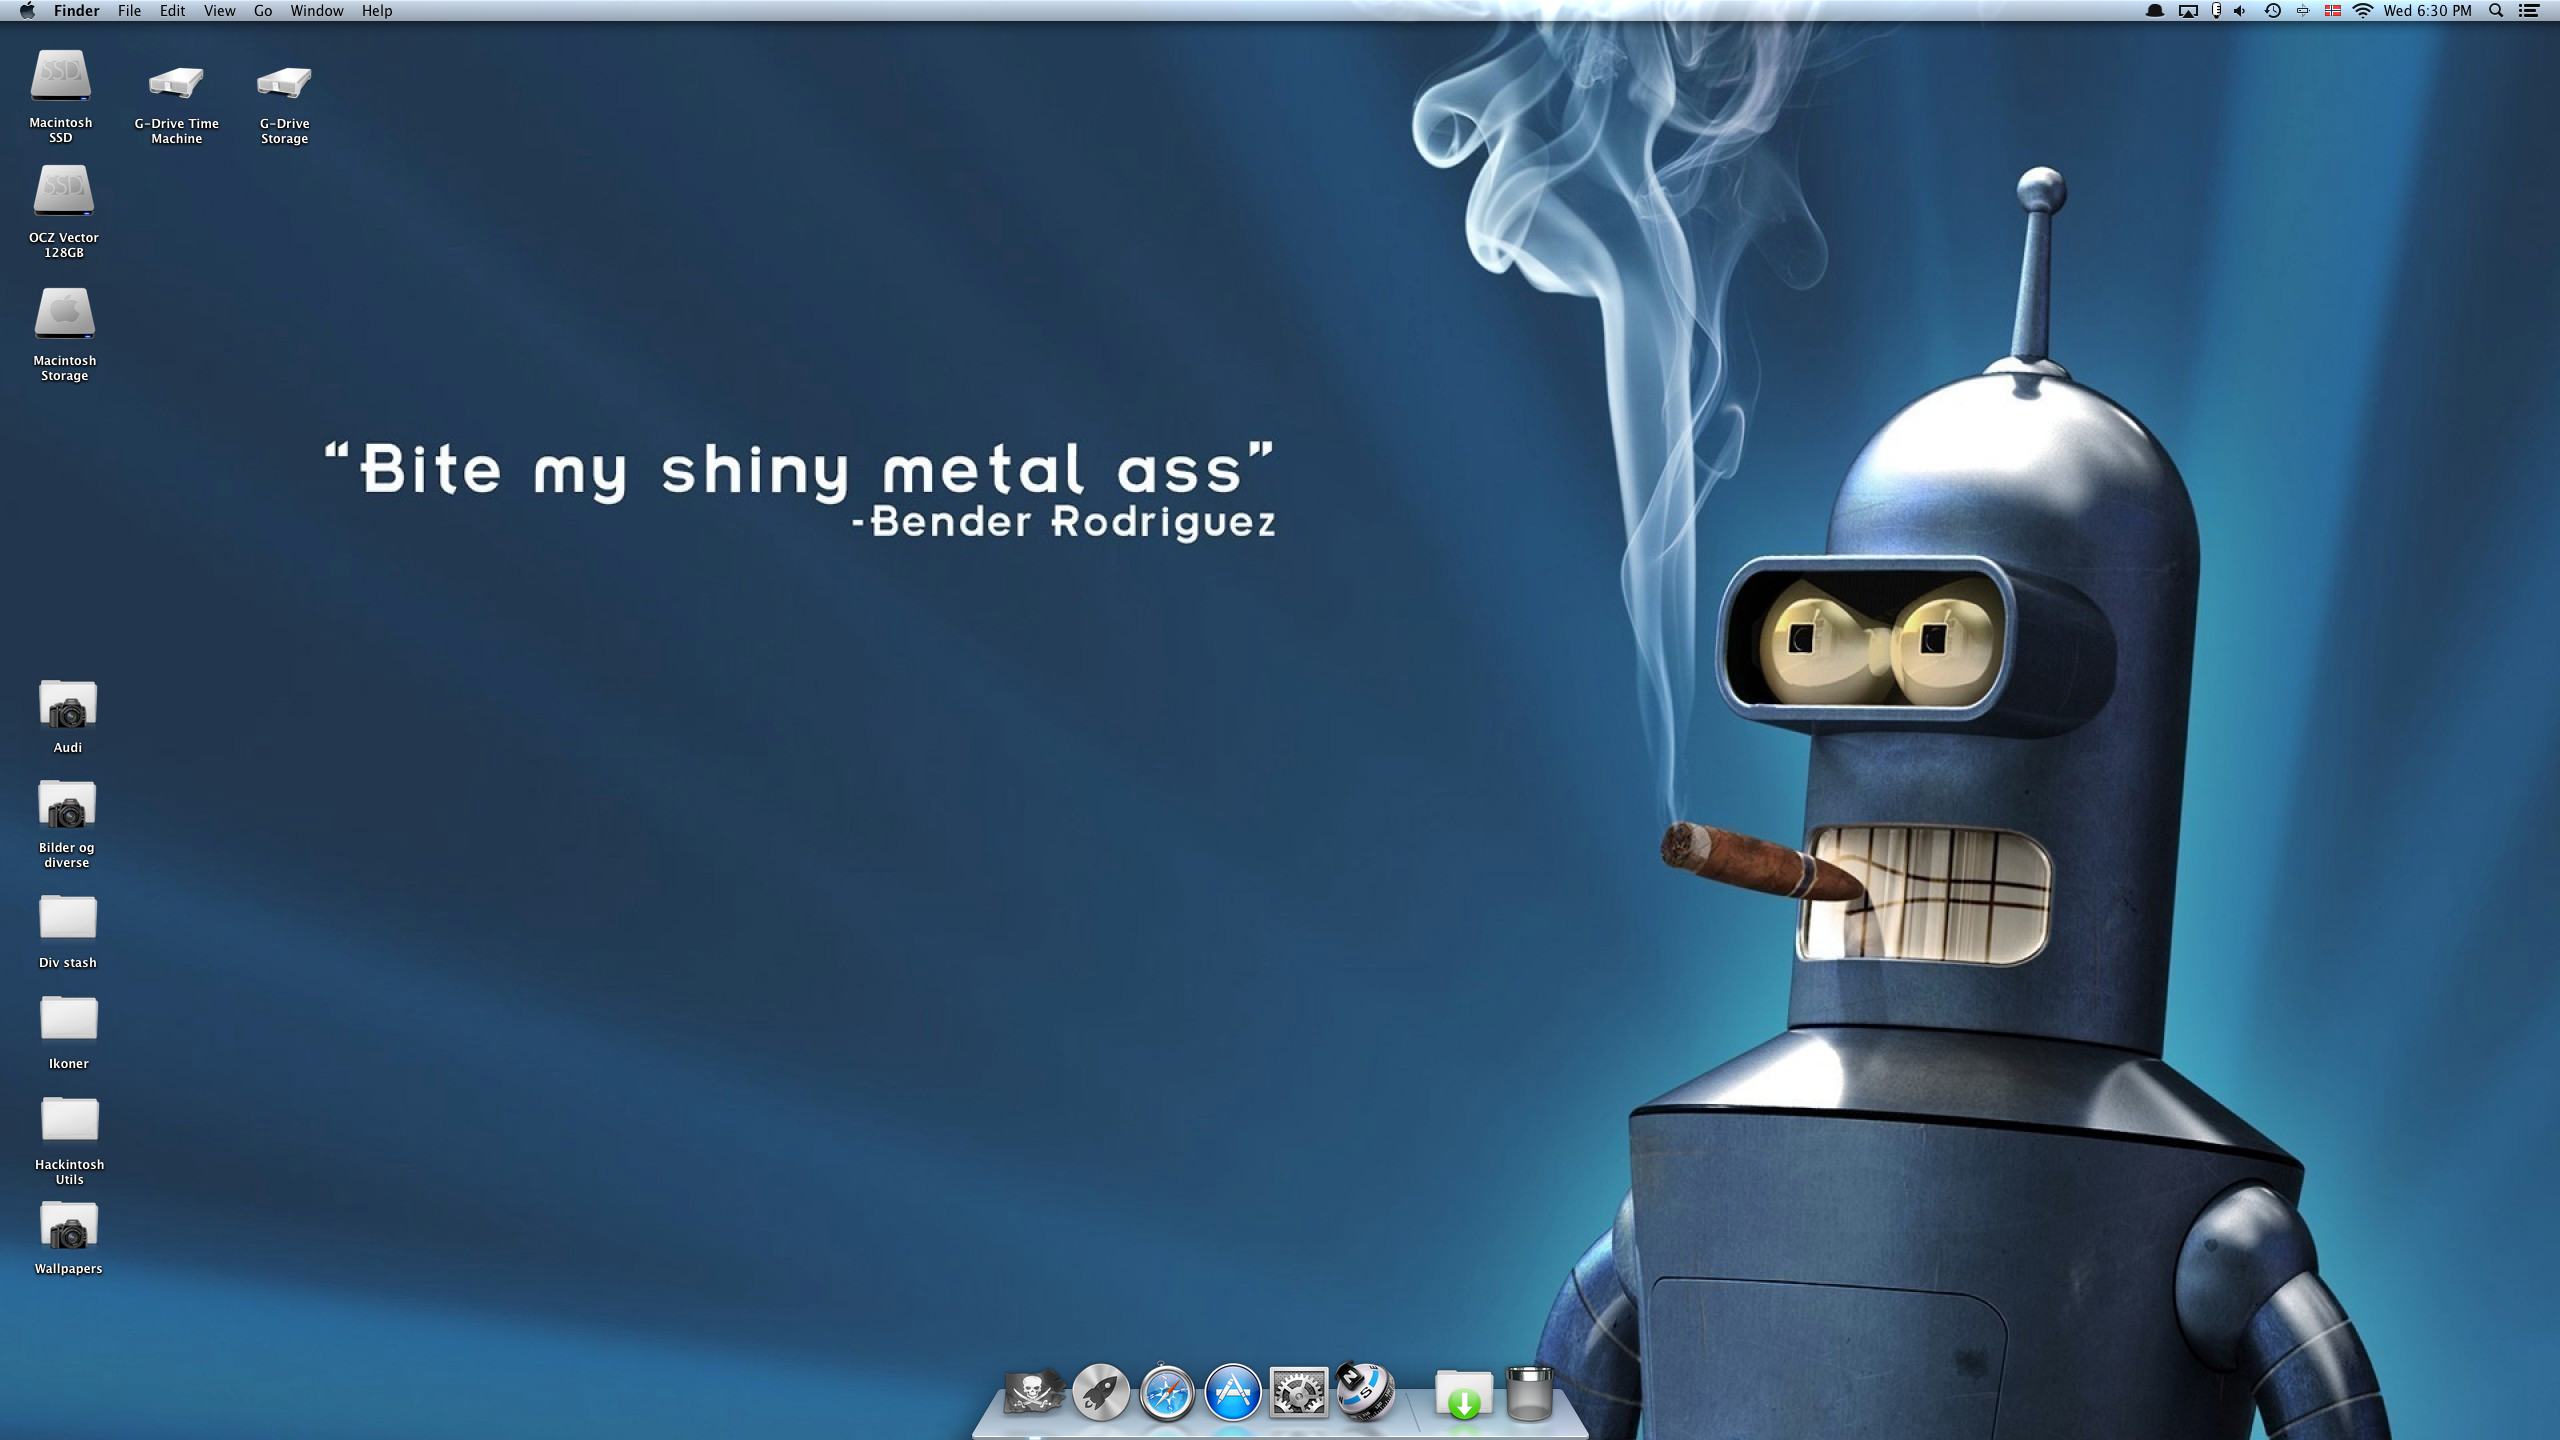The width and height of the screenshot is (2560, 1440).
Task: Select the Wallpapers folder icon
Action: [x=69, y=1226]
